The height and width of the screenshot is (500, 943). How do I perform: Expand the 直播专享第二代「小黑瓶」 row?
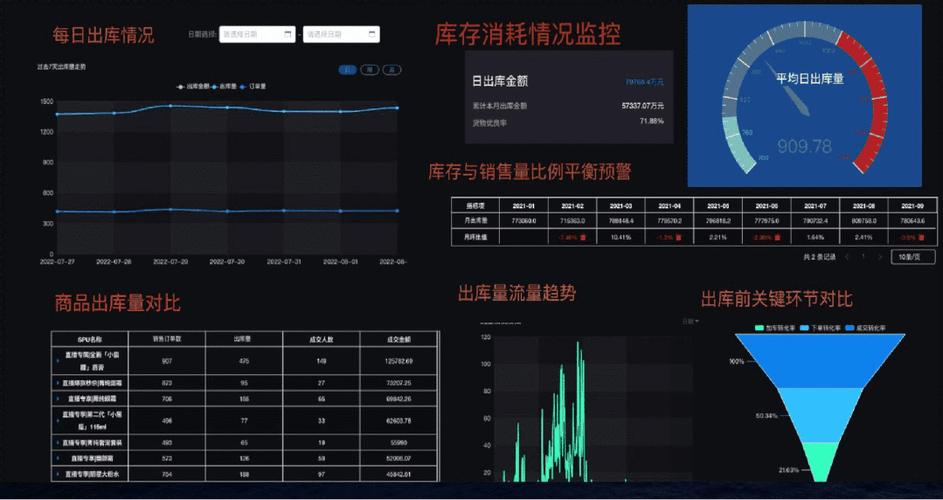pyautogui.click(x=58, y=420)
